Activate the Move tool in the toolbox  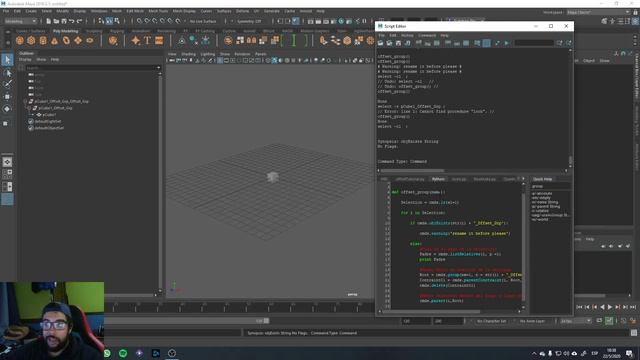7,97
